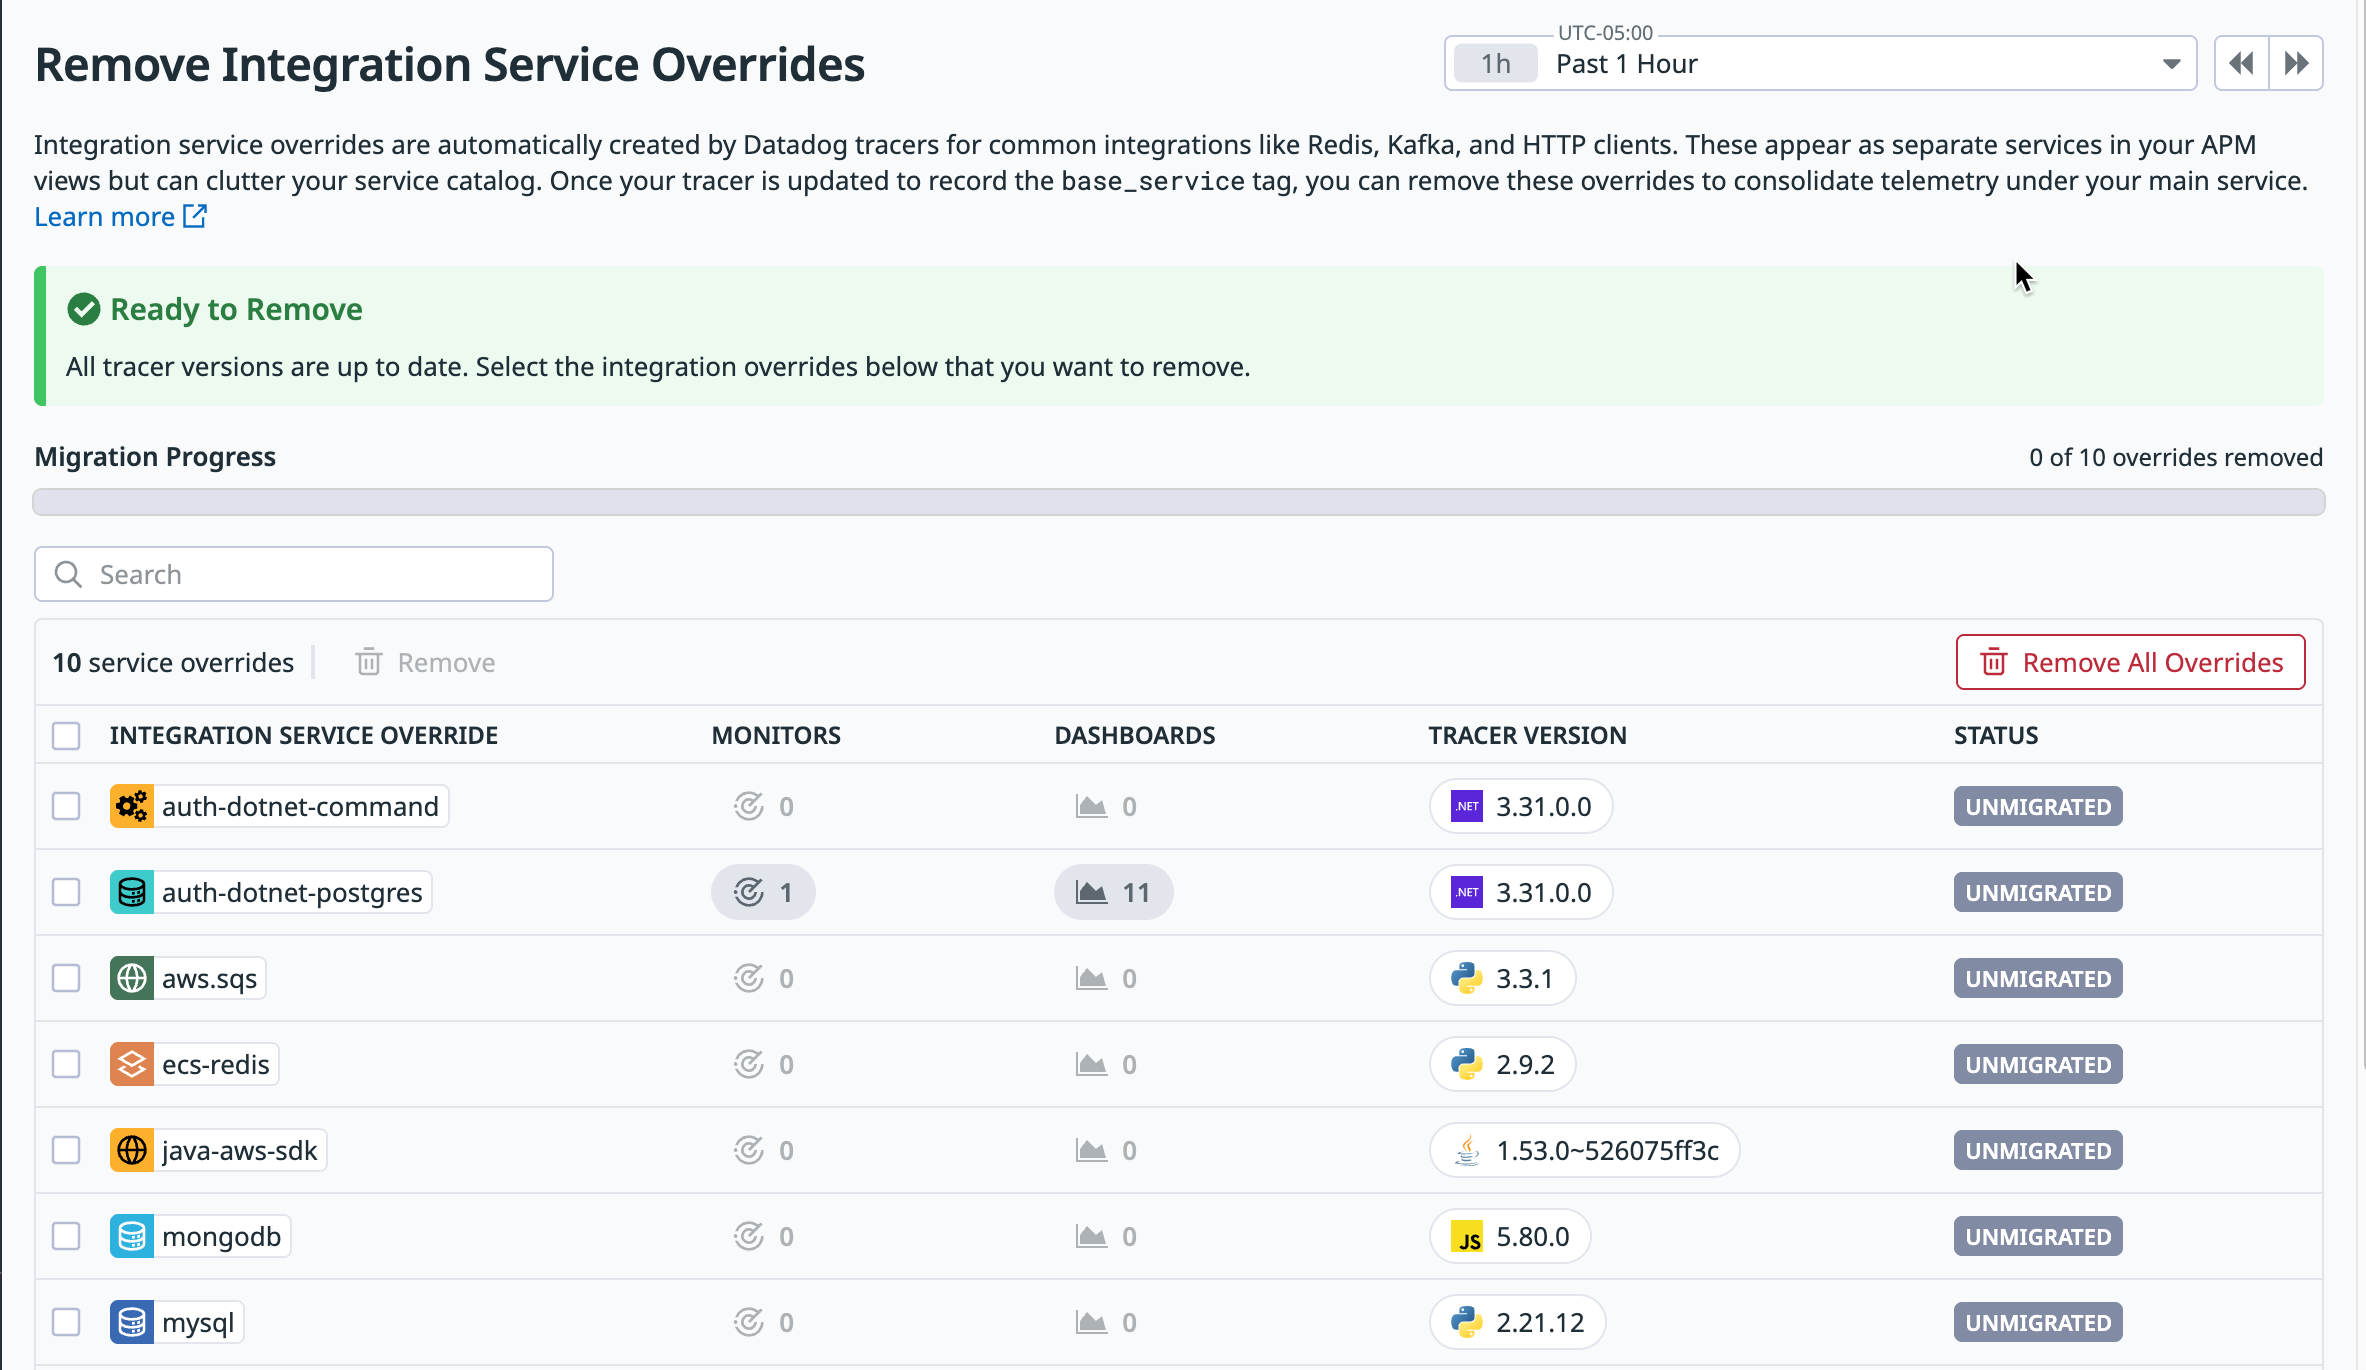2366x1370 pixels.
Task: Click the Migration Progress bar
Action: tap(1178, 502)
